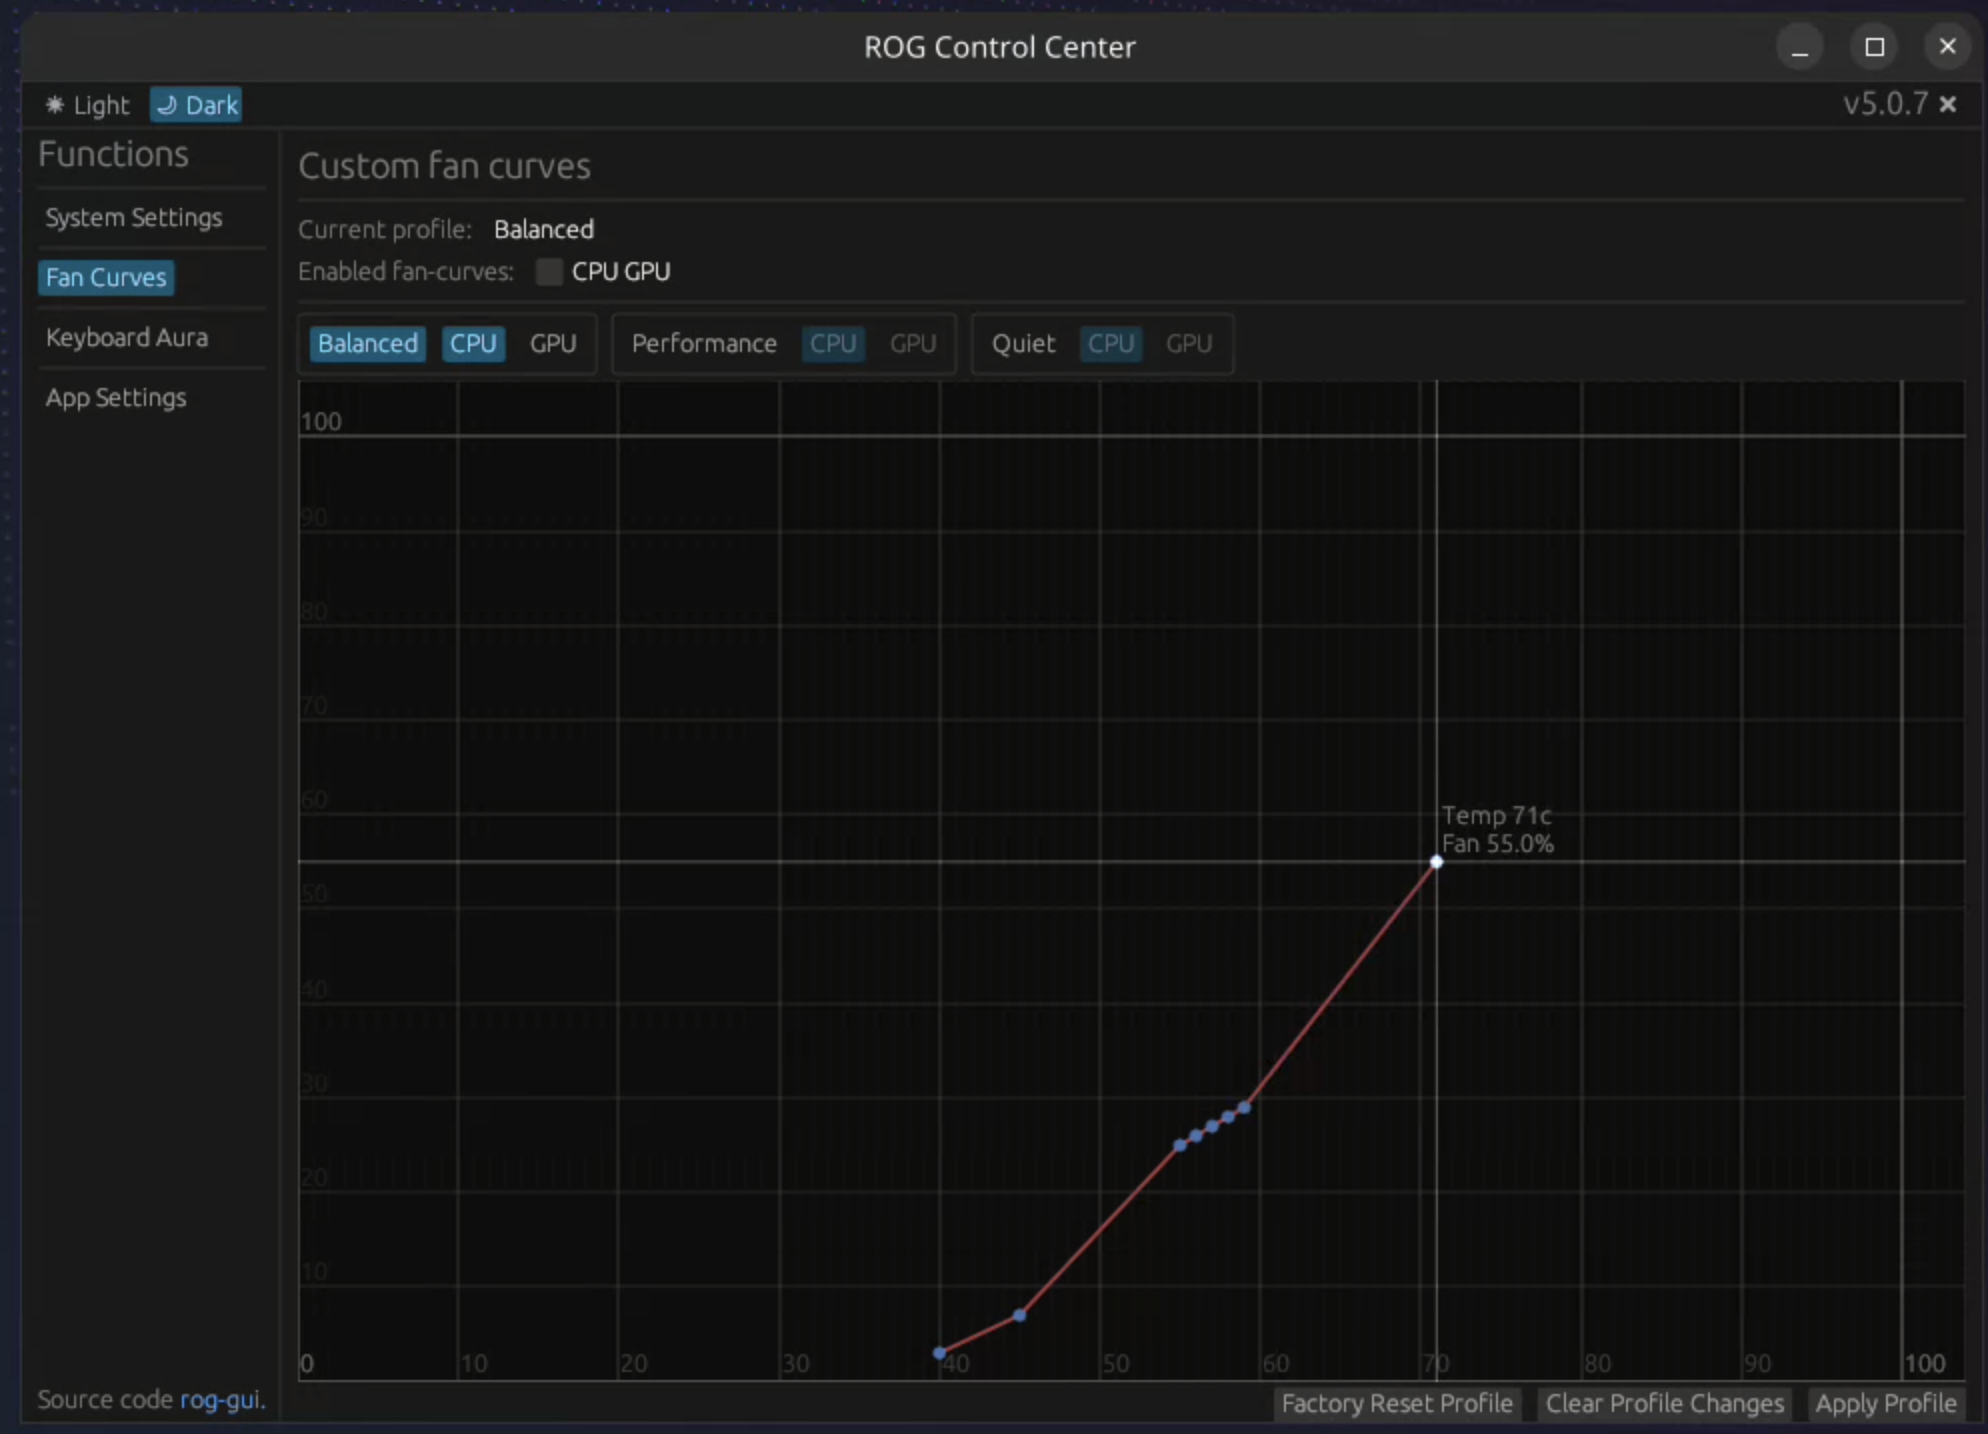Click the first fan curve point near 40

[x=939, y=1353]
